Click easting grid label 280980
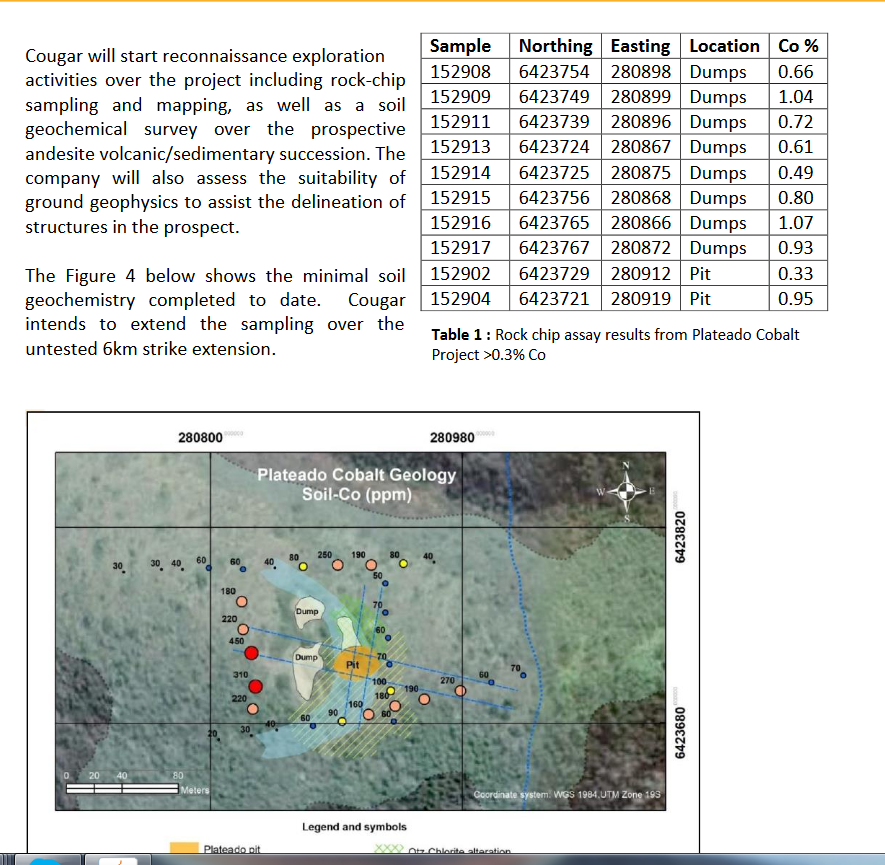885x865 pixels. (452, 438)
